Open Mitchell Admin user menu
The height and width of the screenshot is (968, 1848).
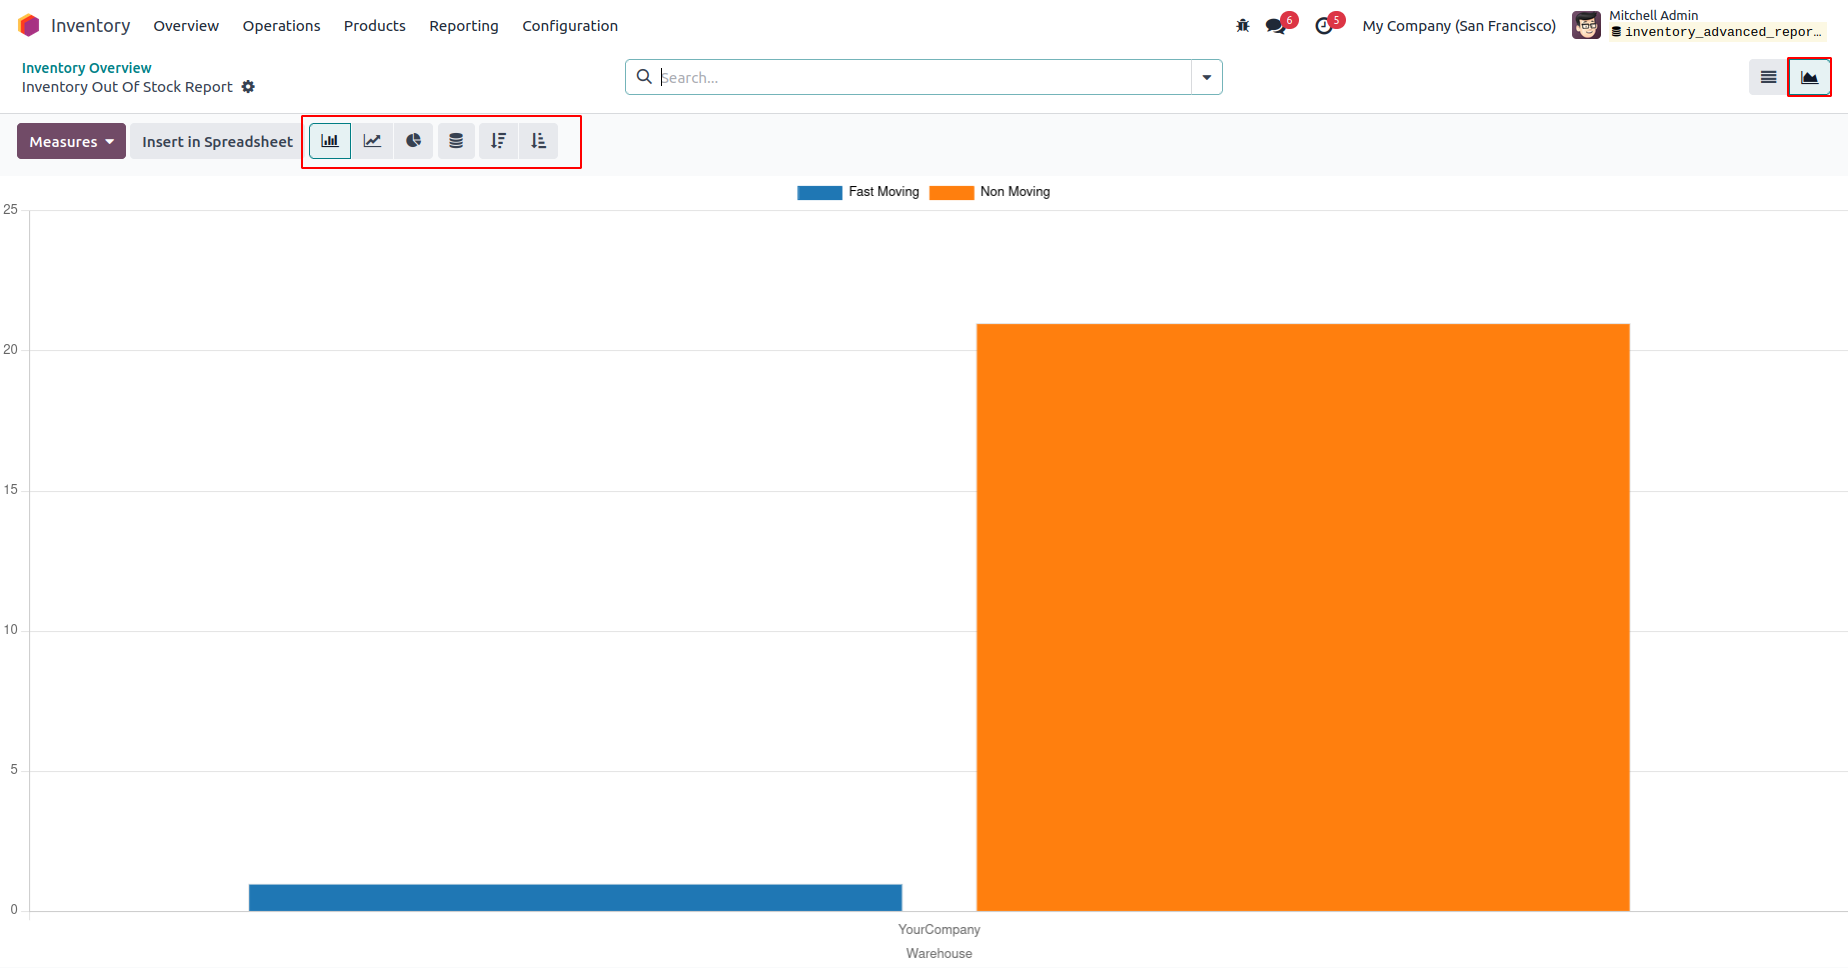tap(1699, 25)
